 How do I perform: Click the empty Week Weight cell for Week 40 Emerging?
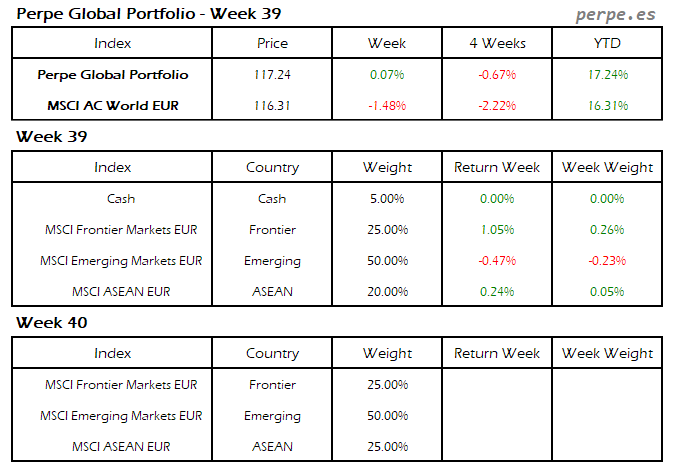pos(608,416)
